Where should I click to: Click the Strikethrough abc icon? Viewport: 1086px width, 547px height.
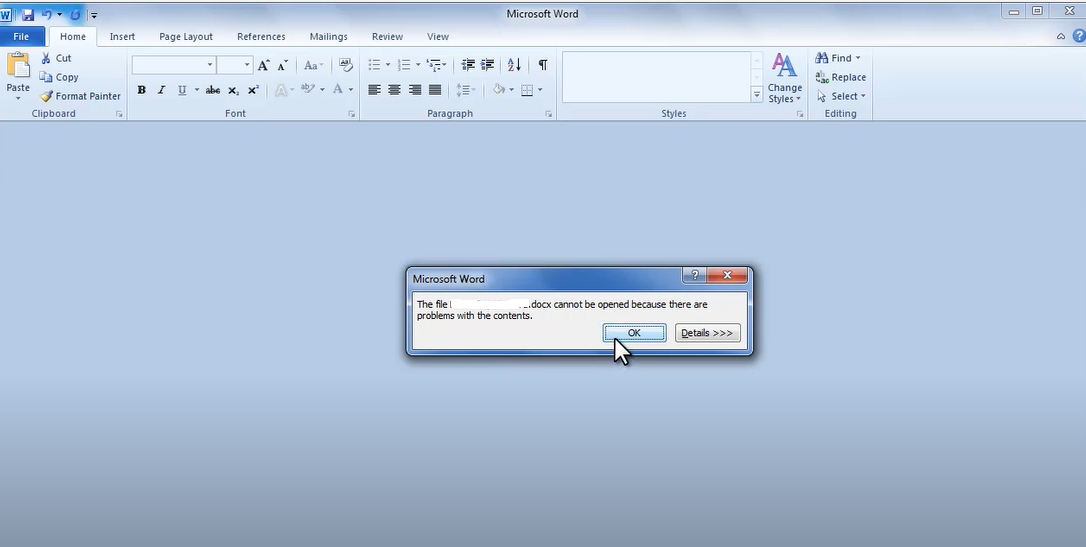click(213, 90)
